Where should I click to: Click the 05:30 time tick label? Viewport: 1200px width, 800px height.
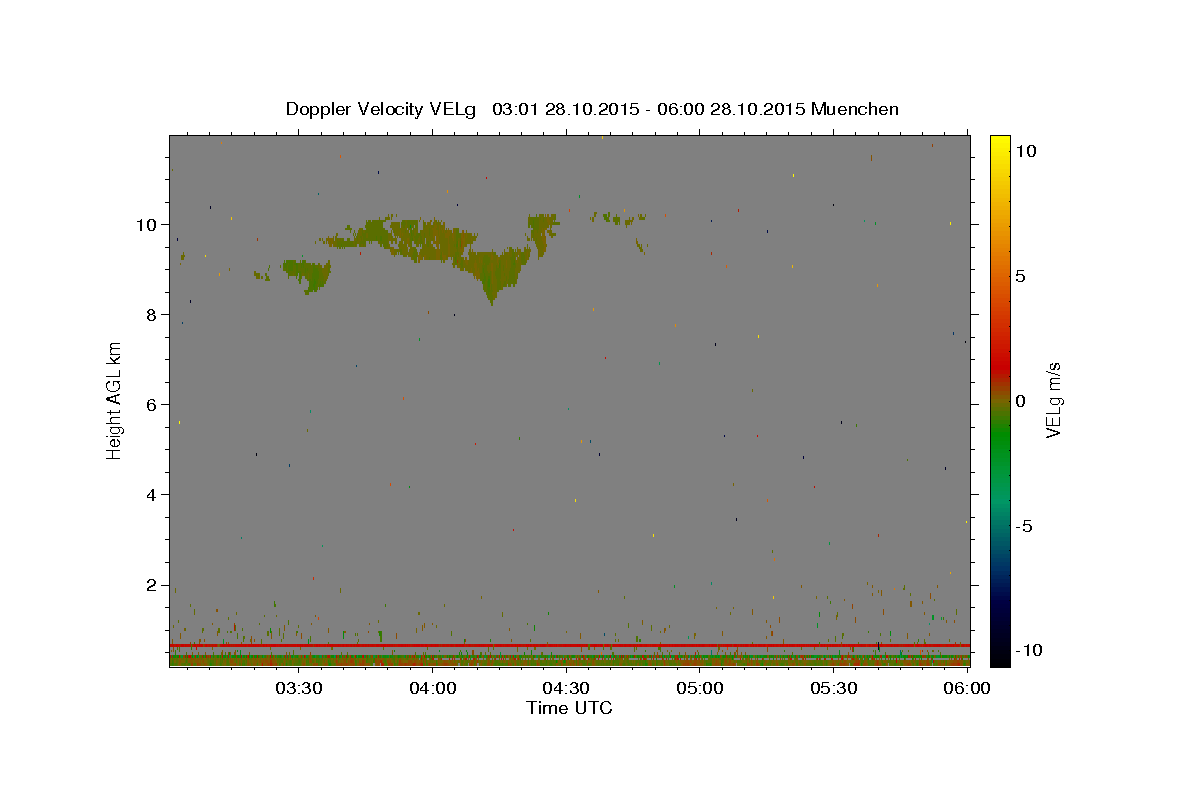(x=834, y=688)
